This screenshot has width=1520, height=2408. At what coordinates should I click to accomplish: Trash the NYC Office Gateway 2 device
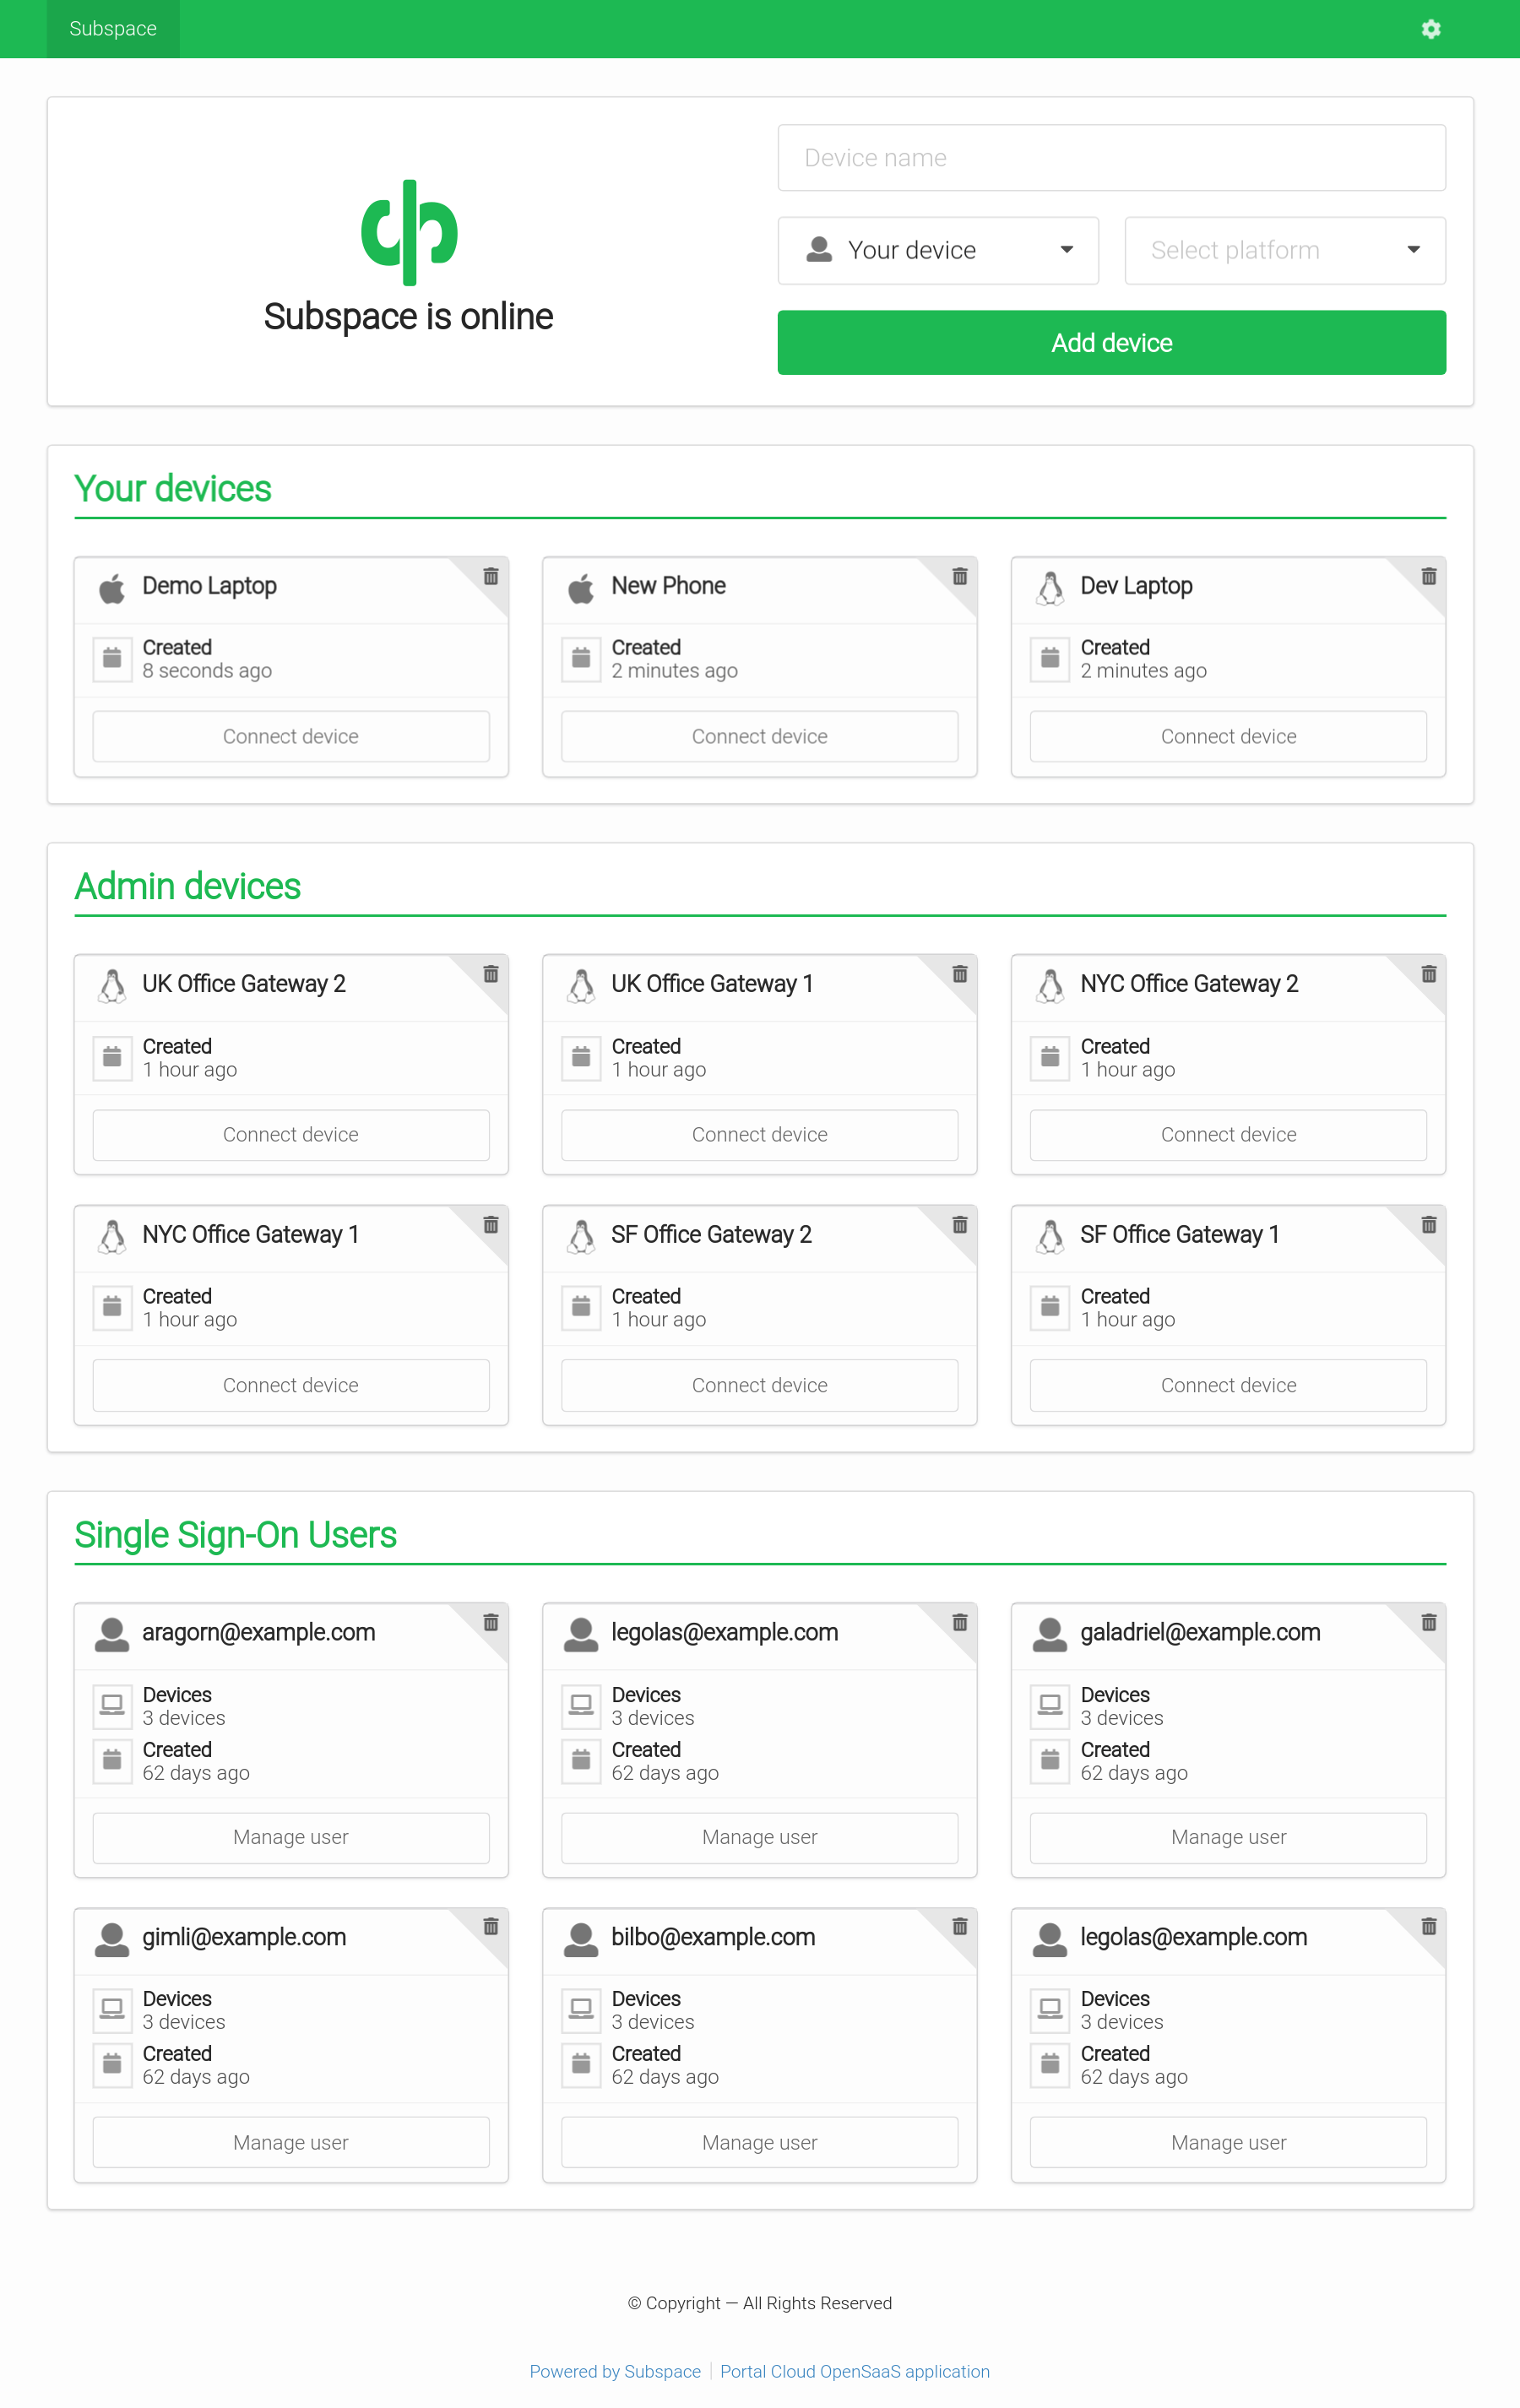[1429, 974]
